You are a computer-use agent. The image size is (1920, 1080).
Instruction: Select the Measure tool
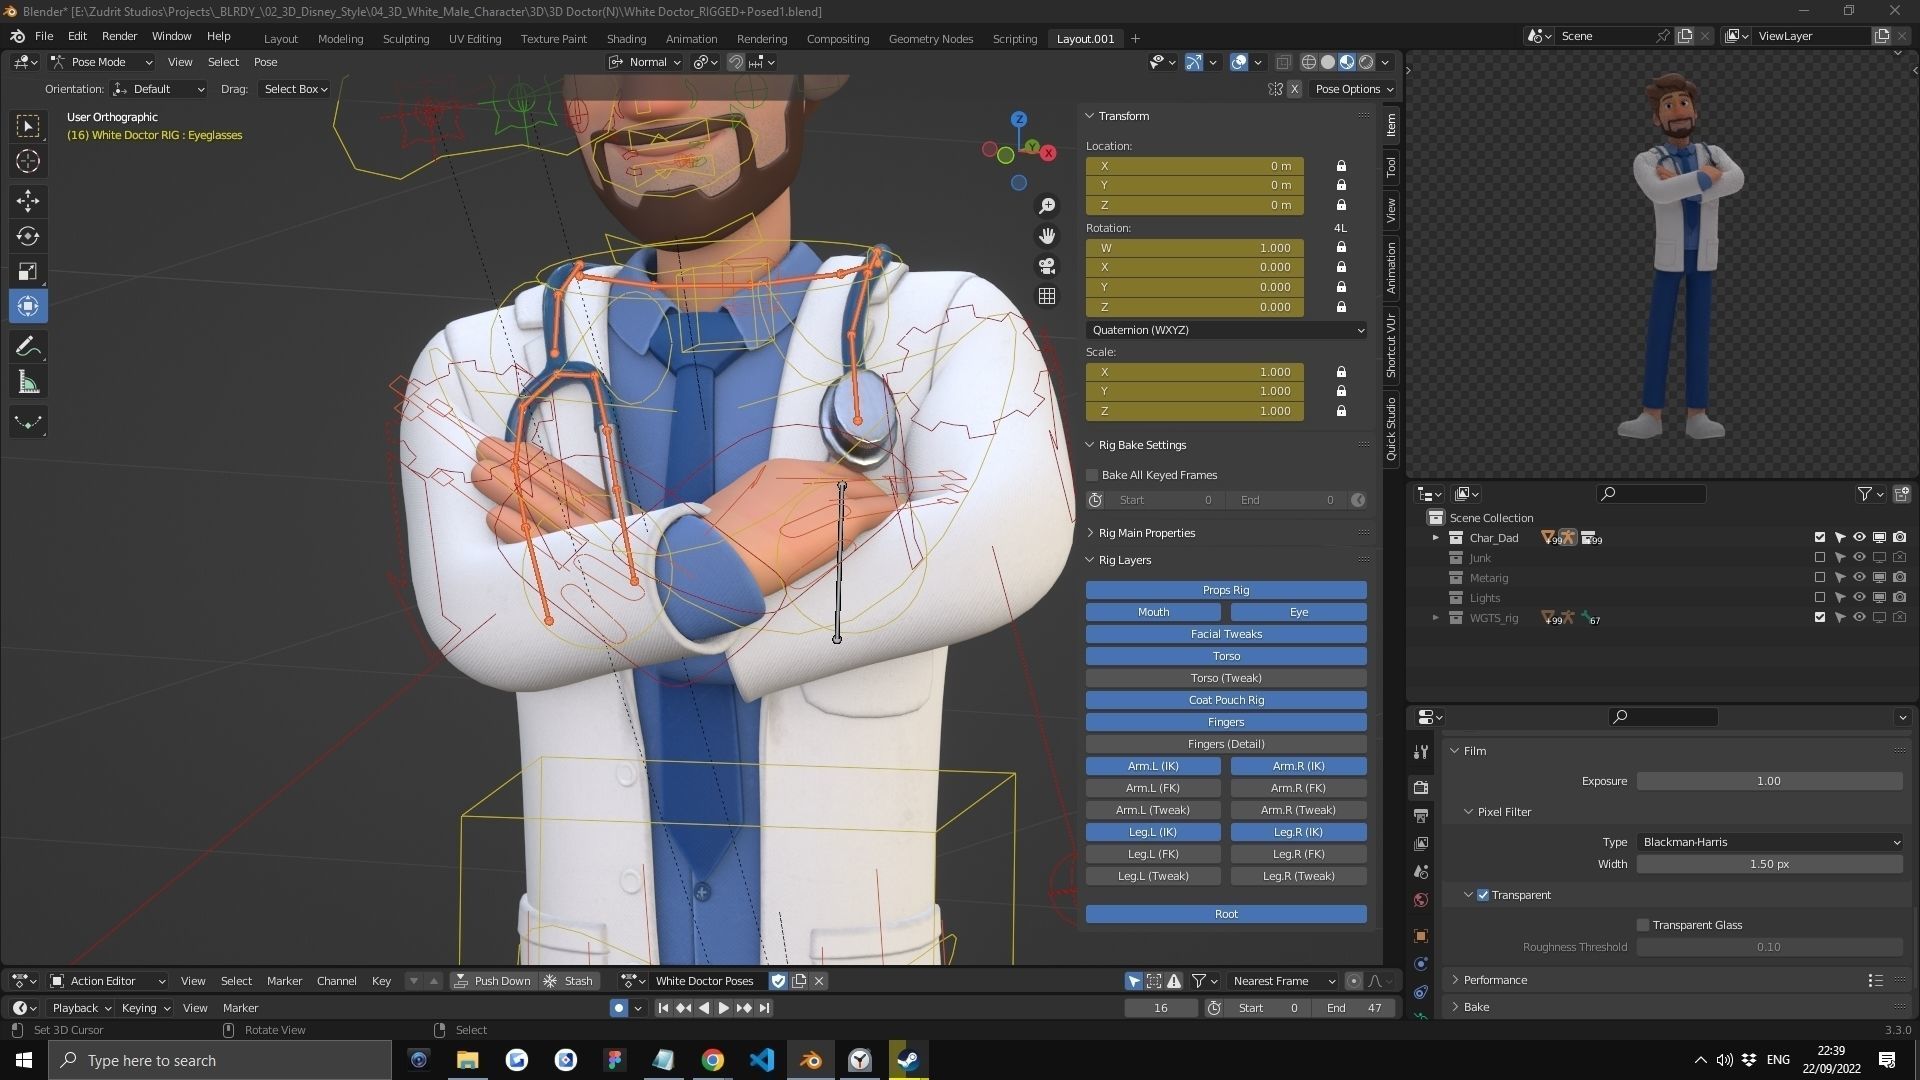[28, 383]
